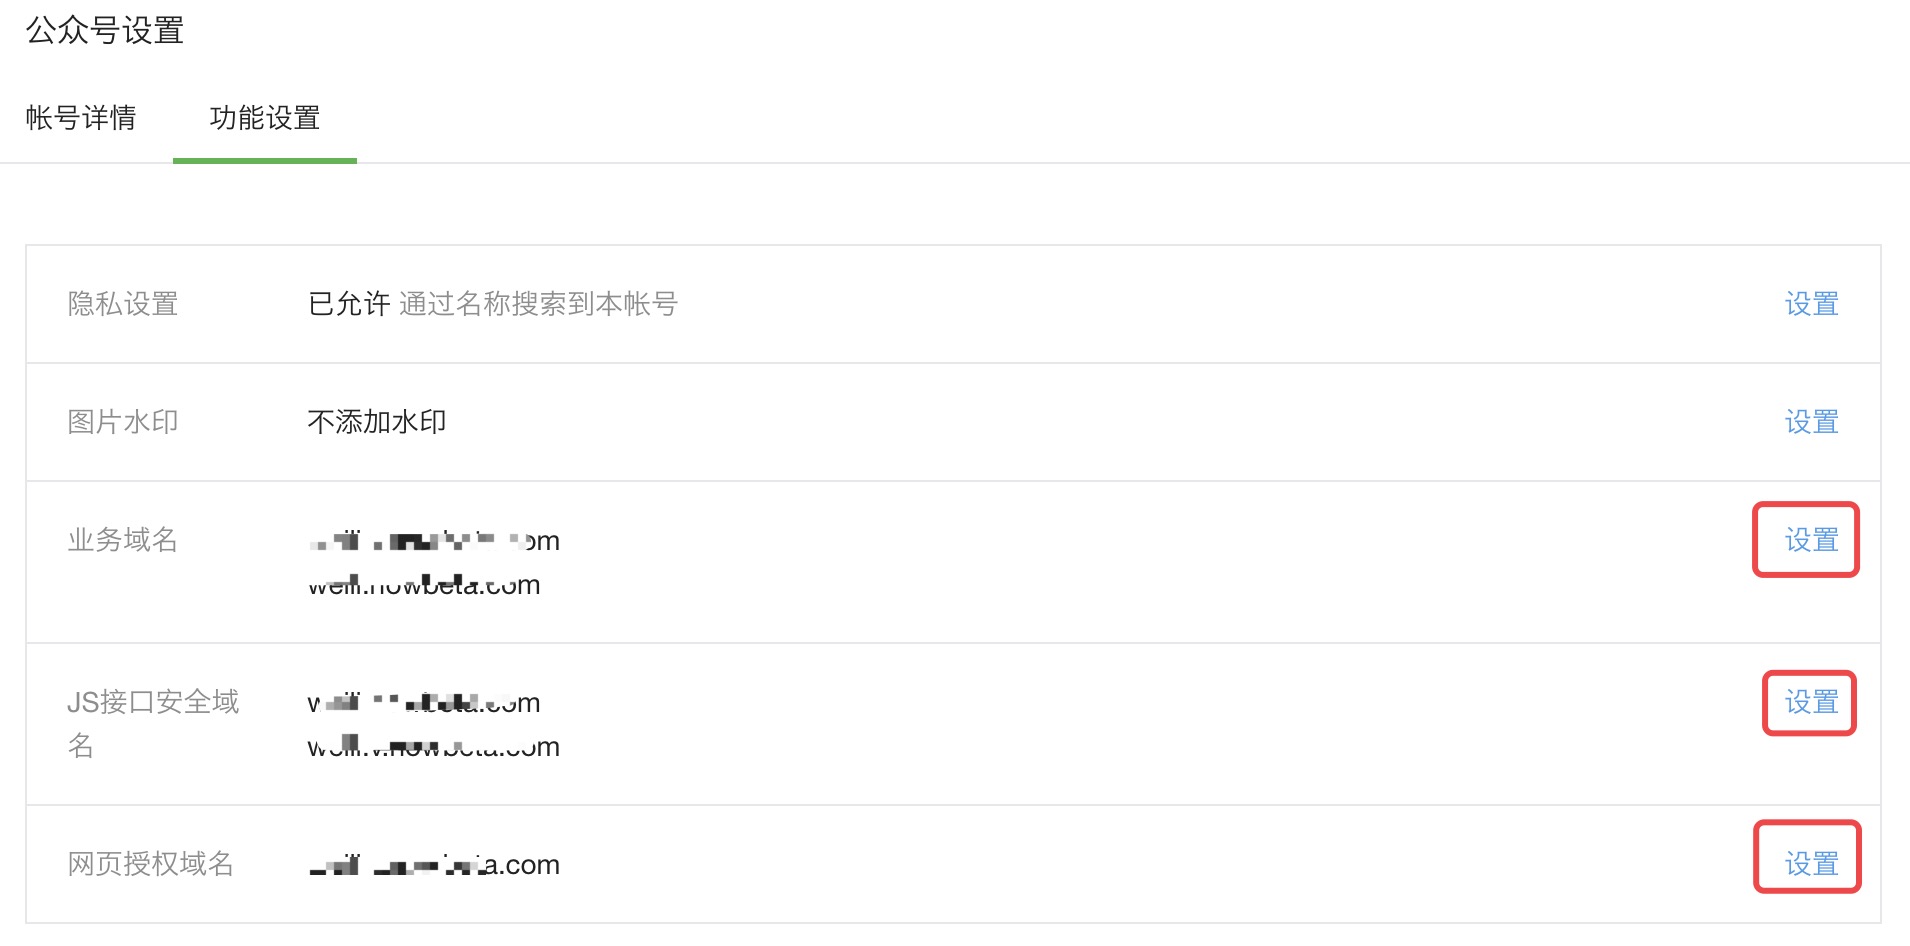Select the 图片水印 row label
Screen dimensions: 1910x946
(x=123, y=422)
